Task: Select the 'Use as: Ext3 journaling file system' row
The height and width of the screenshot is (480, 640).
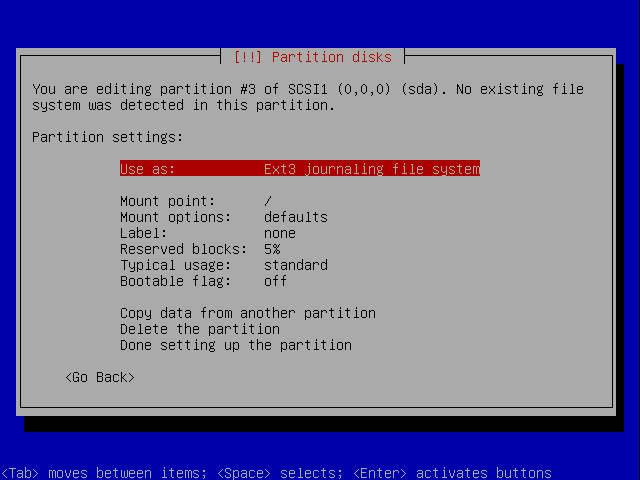Action: [300, 169]
